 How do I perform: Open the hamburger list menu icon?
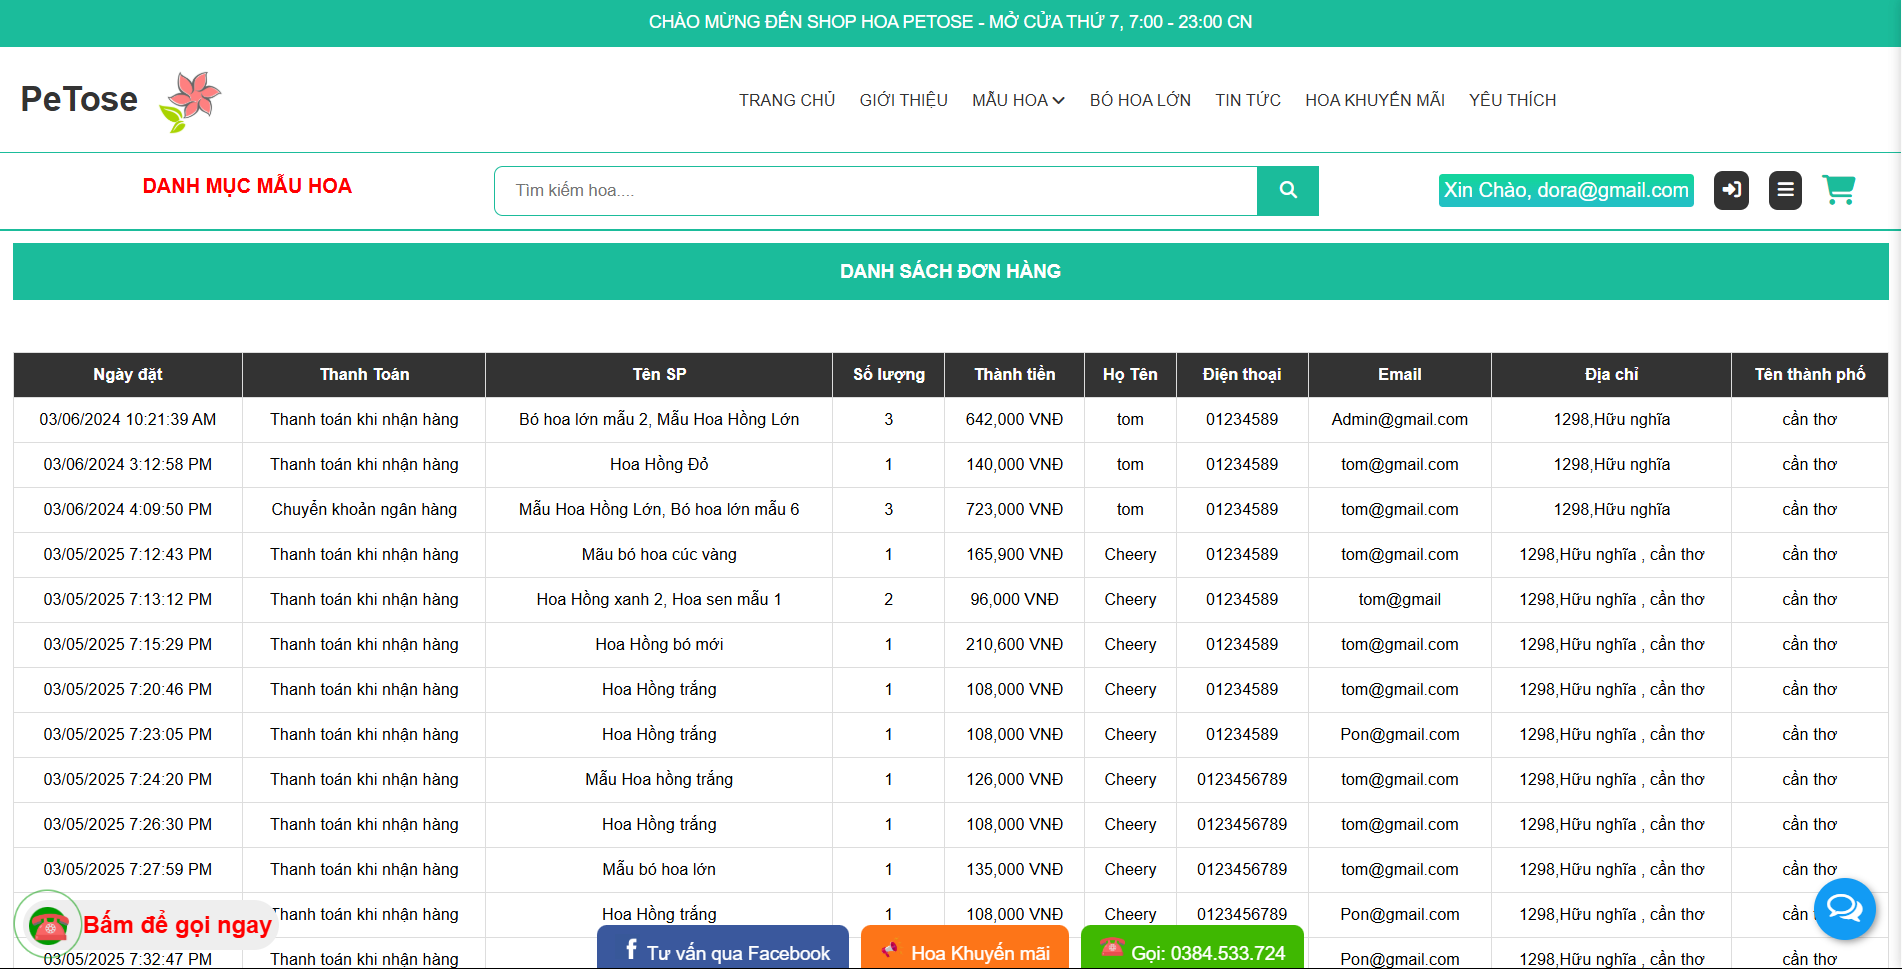tap(1785, 190)
